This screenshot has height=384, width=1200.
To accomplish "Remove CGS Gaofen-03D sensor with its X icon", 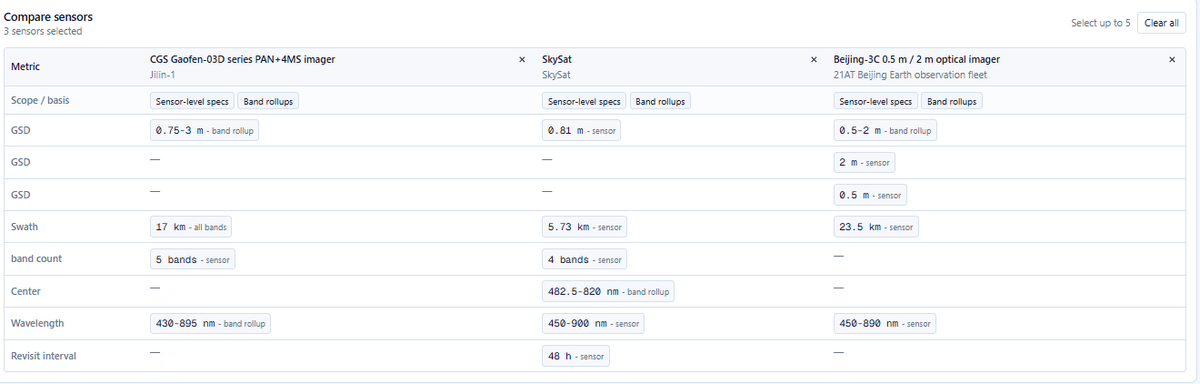I will [x=522, y=60].
